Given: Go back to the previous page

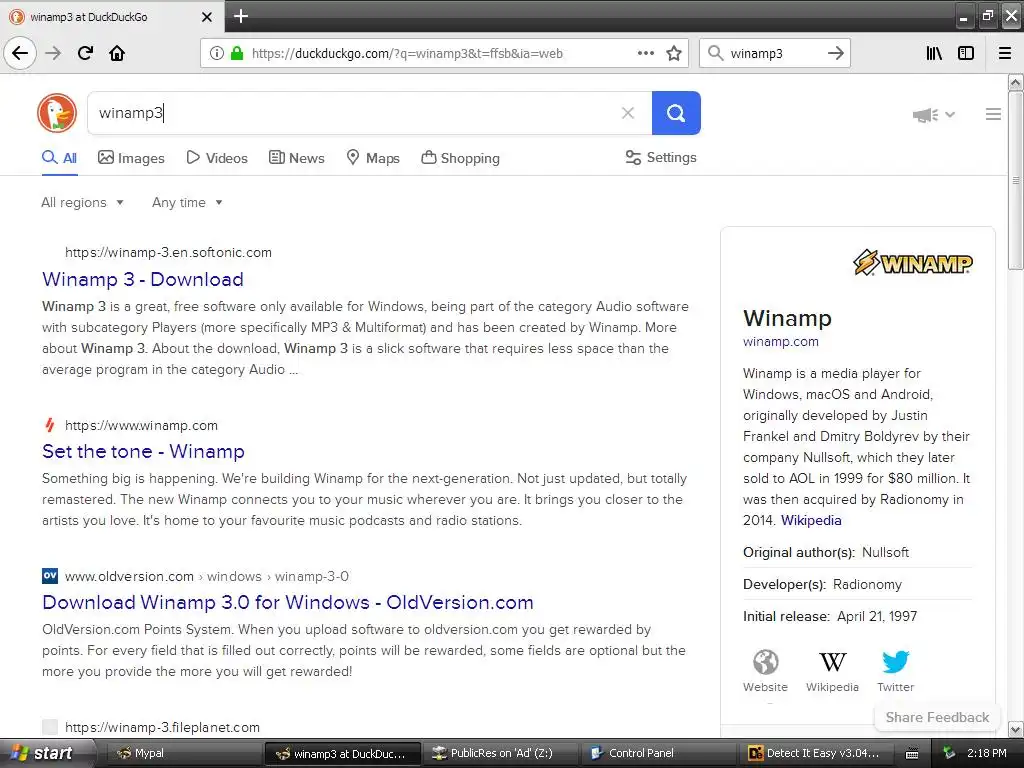Looking at the screenshot, I should coord(20,53).
